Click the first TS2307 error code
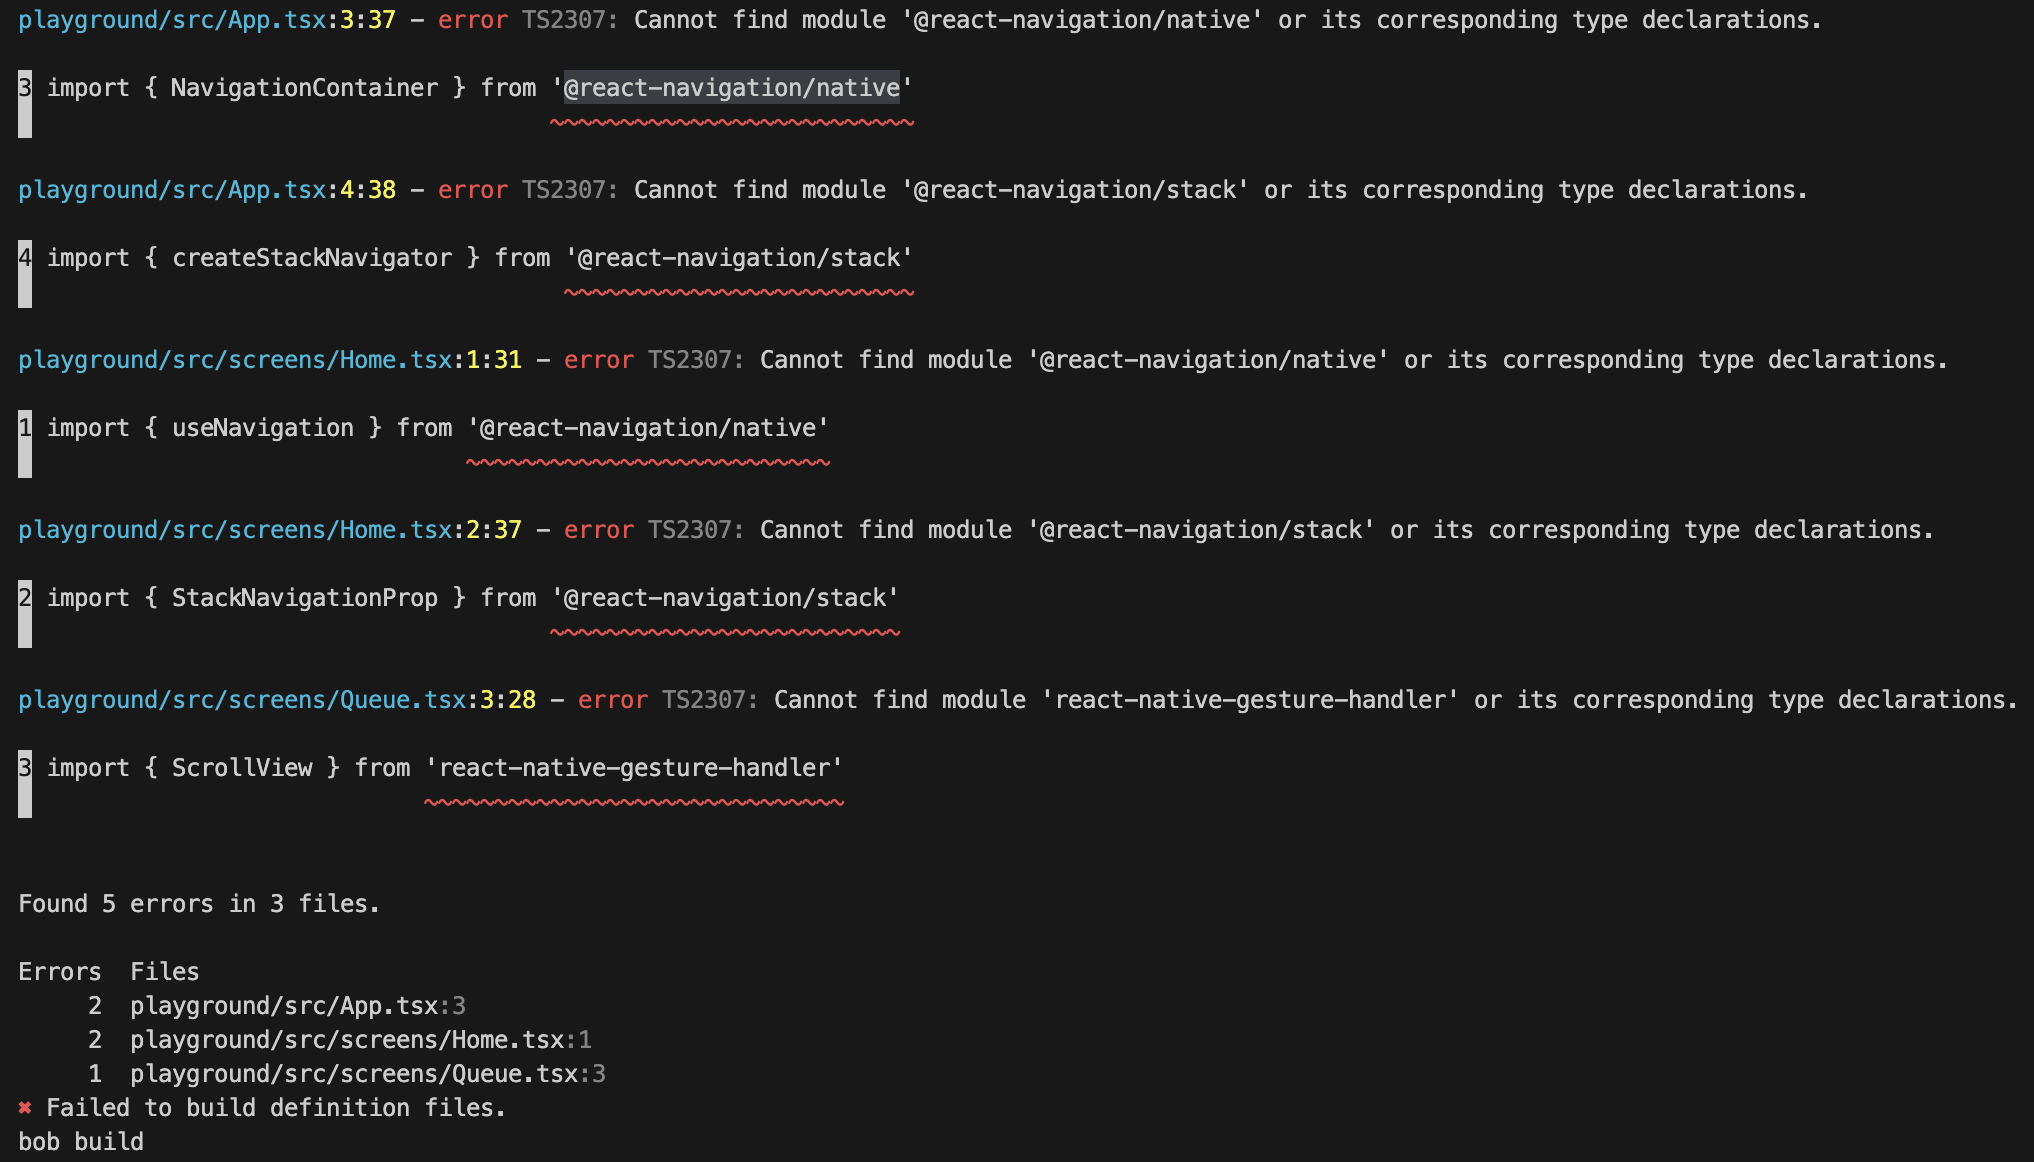Viewport: 2034px width, 1162px height. pyautogui.click(x=565, y=18)
